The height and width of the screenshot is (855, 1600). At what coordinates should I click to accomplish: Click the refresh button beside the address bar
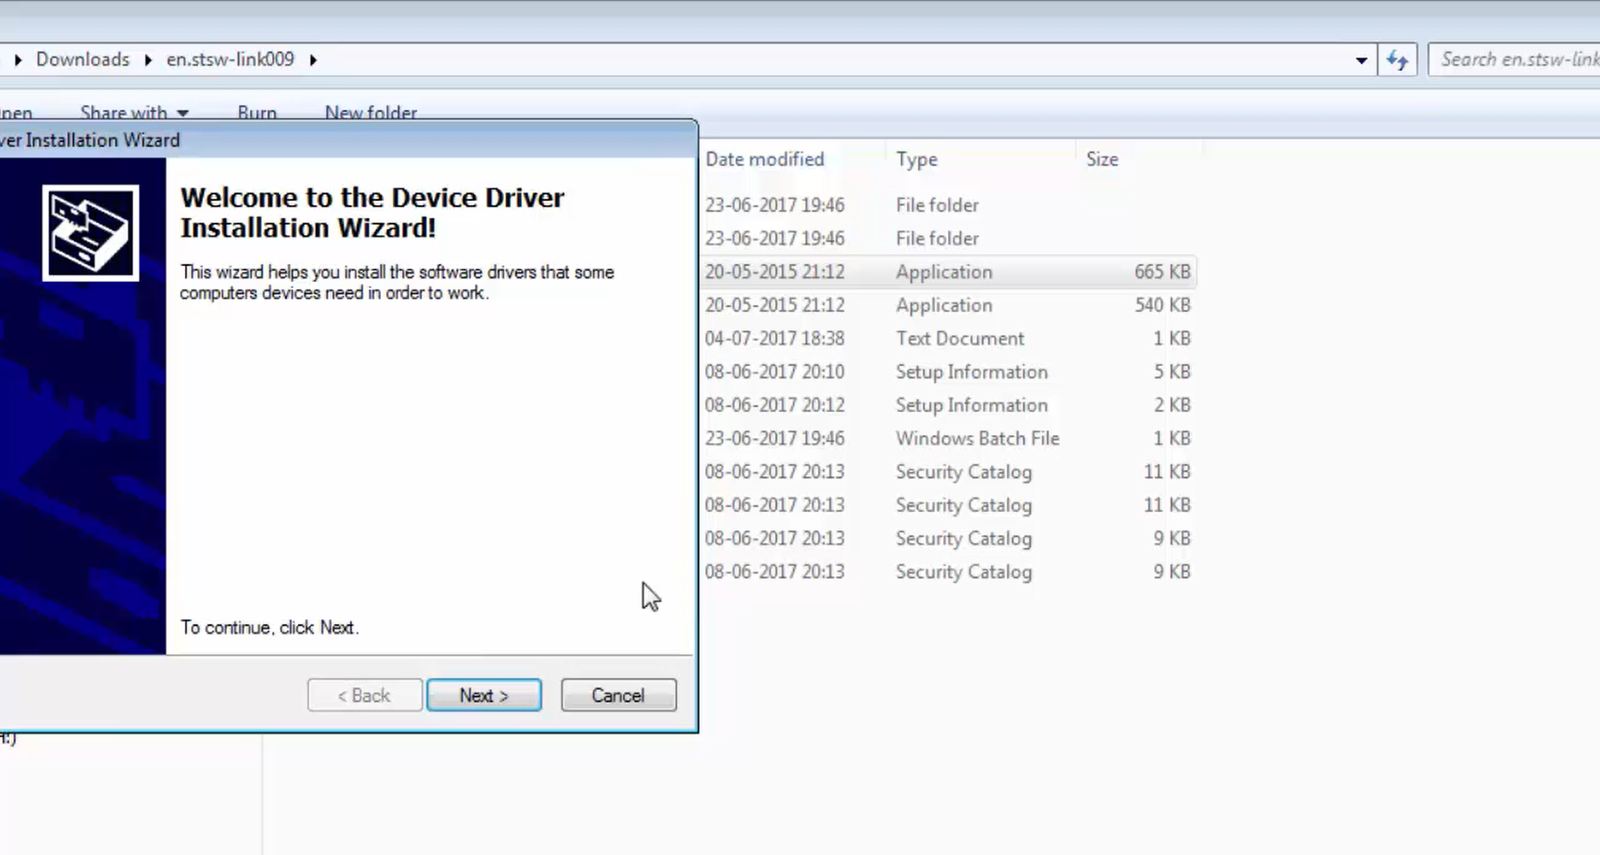pyautogui.click(x=1397, y=60)
